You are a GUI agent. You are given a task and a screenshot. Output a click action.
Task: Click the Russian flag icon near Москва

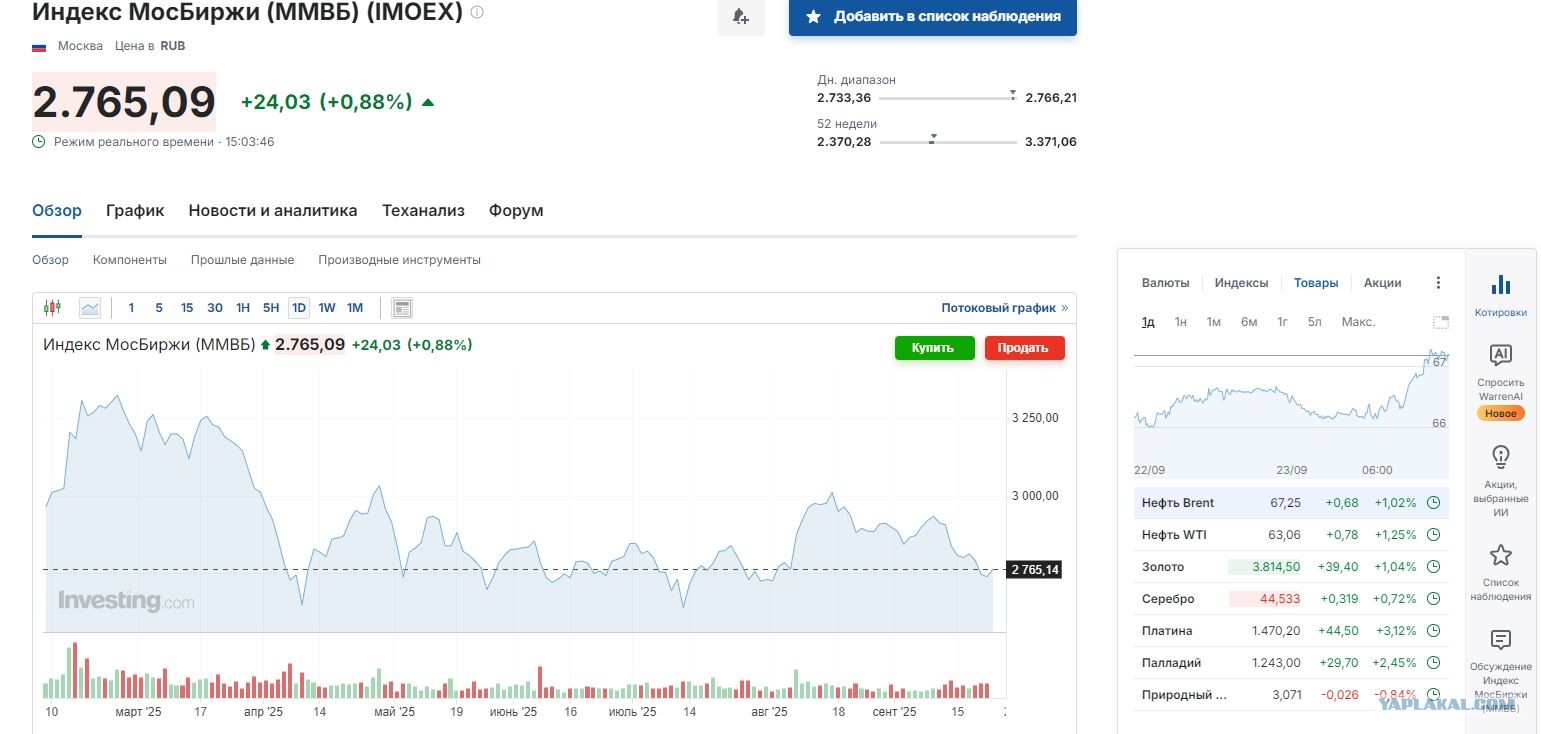[40, 47]
